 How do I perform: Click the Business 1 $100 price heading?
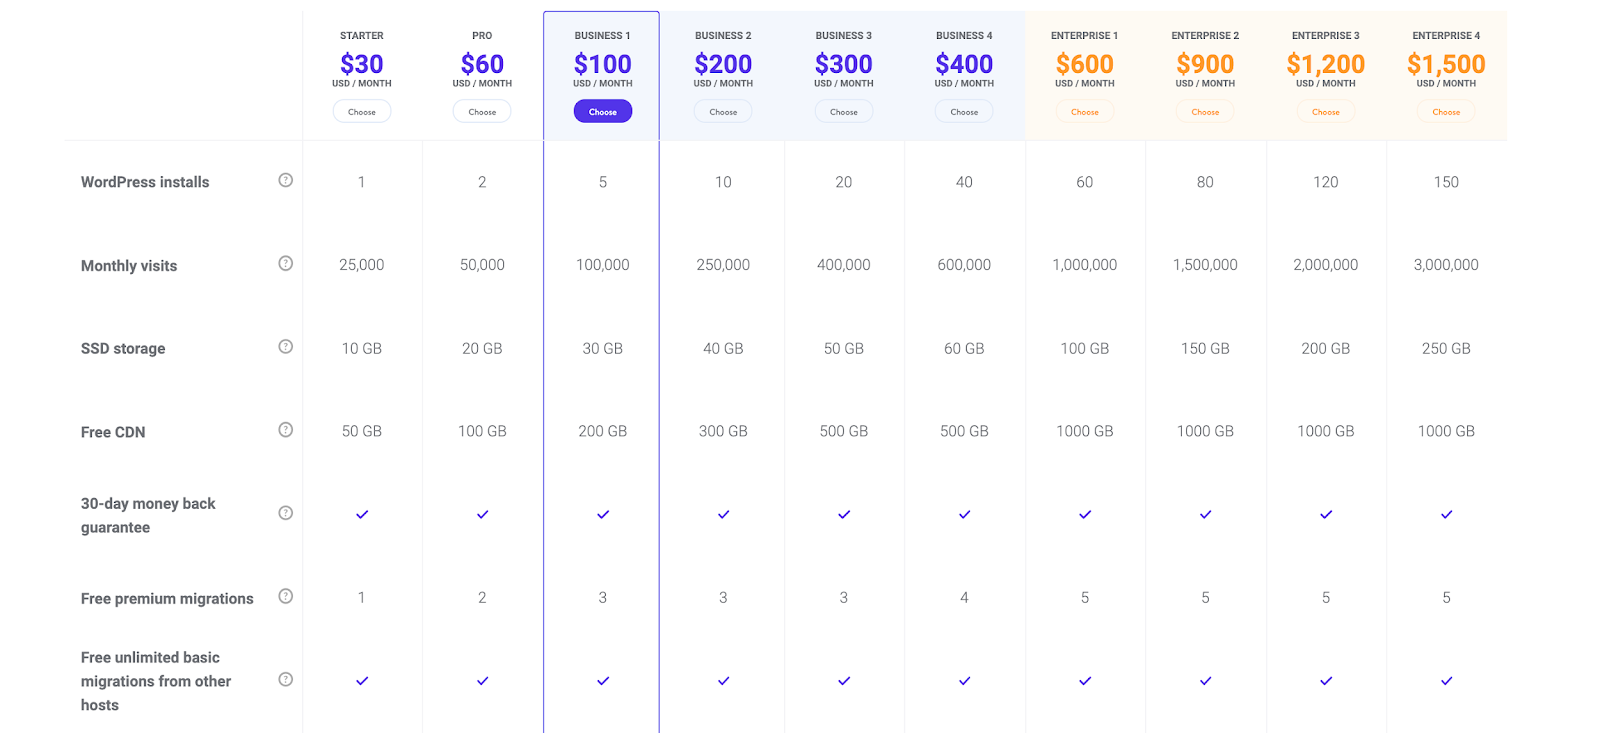point(603,64)
